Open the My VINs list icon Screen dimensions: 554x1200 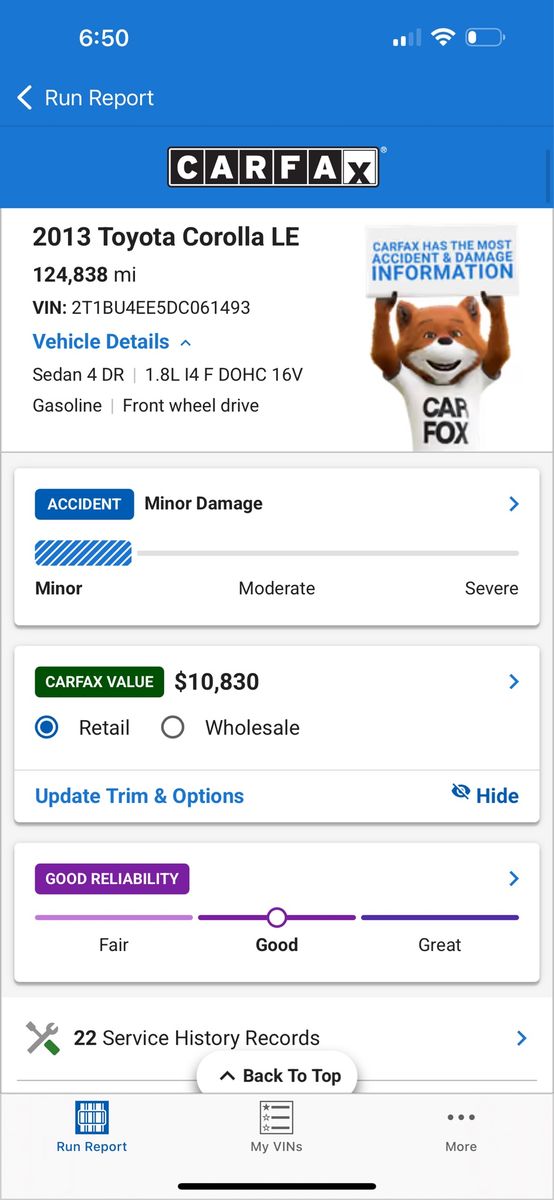276,1117
